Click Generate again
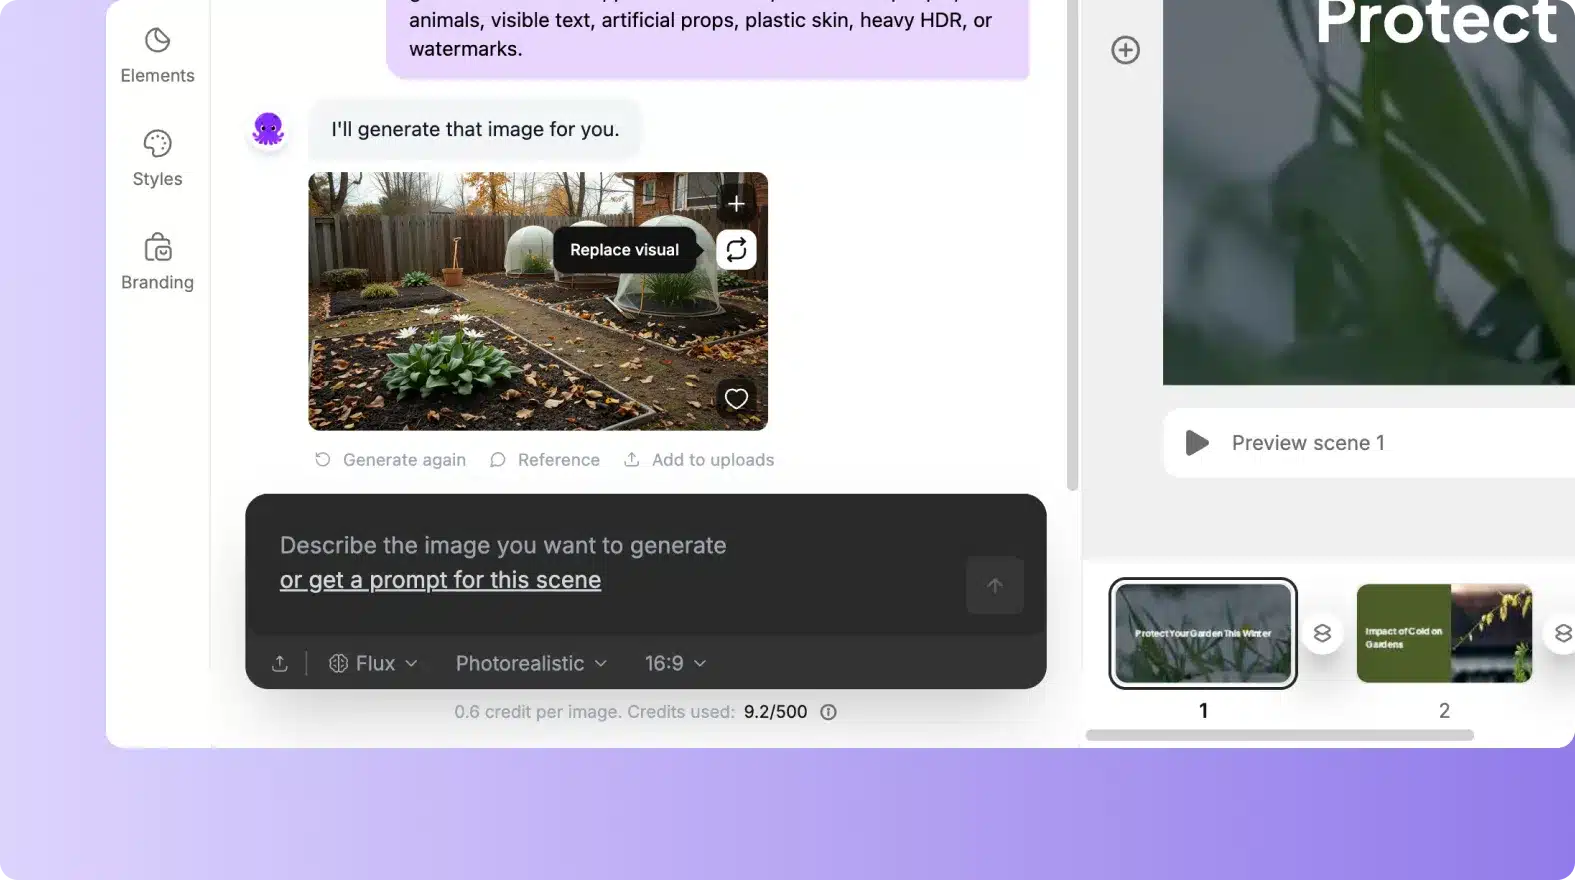This screenshot has width=1575, height=880. point(390,460)
